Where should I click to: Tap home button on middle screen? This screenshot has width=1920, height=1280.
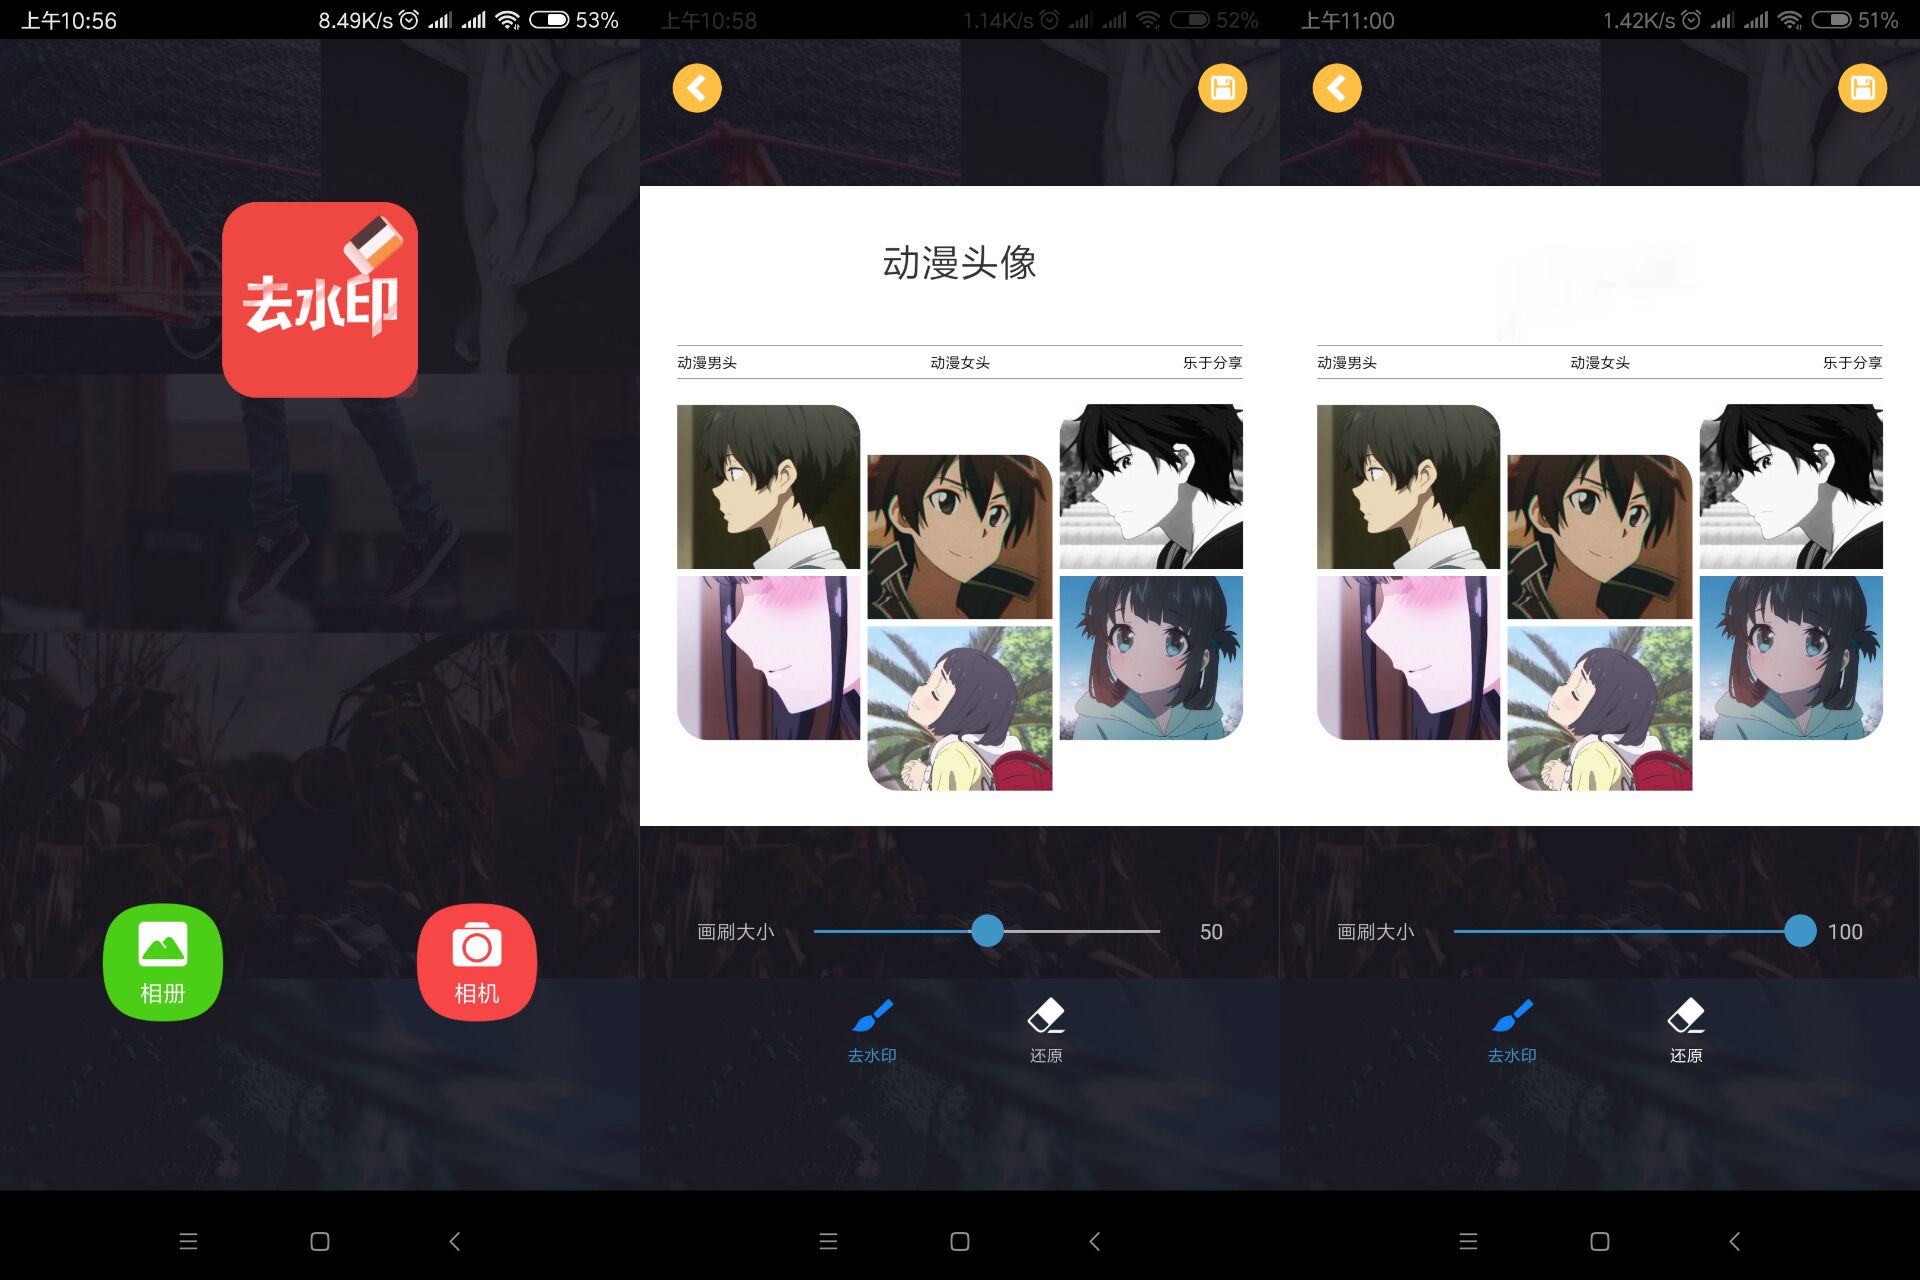click(960, 1241)
